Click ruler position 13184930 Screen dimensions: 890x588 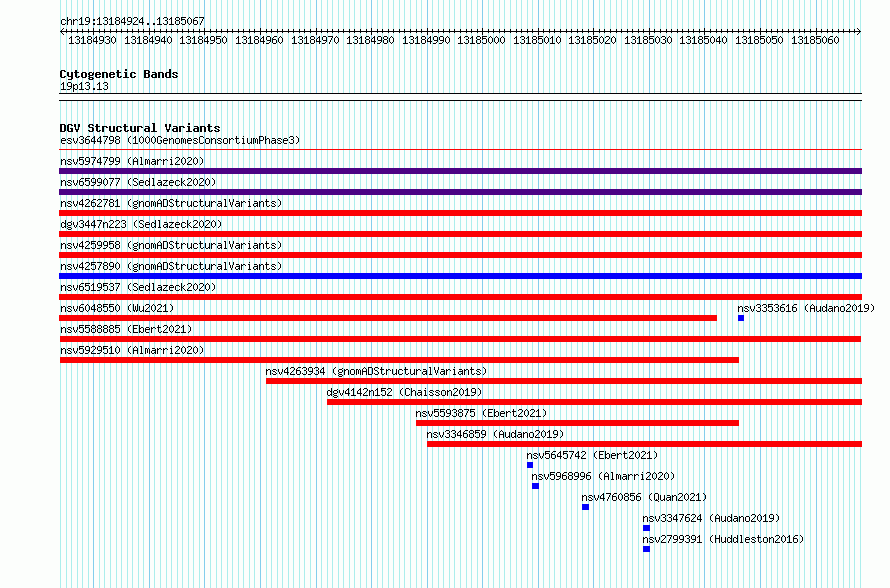click(92, 40)
